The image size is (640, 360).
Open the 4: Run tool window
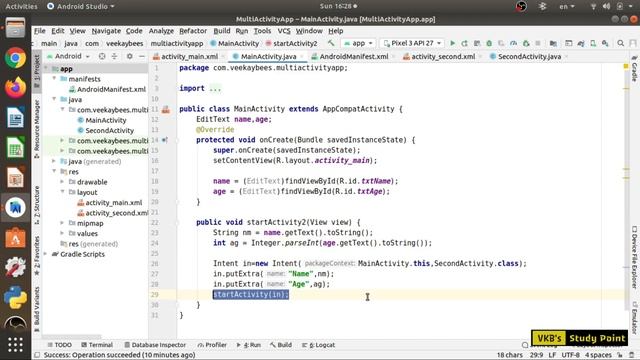coord(249,345)
